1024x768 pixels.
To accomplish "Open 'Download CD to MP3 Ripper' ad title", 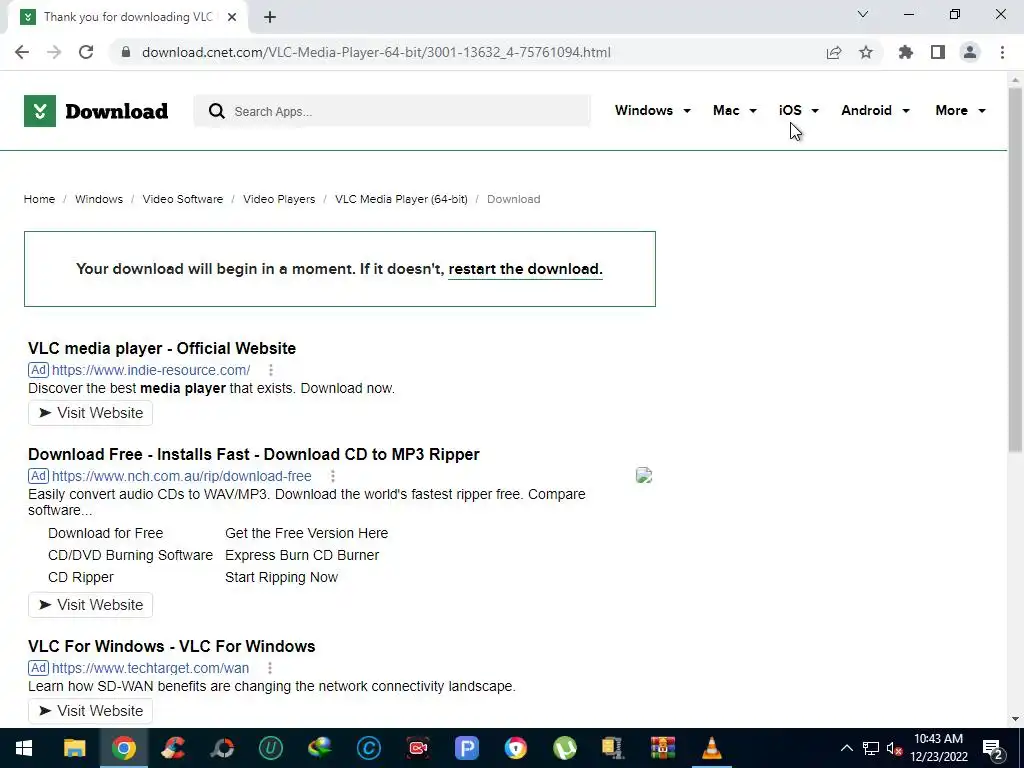I will (253, 455).
